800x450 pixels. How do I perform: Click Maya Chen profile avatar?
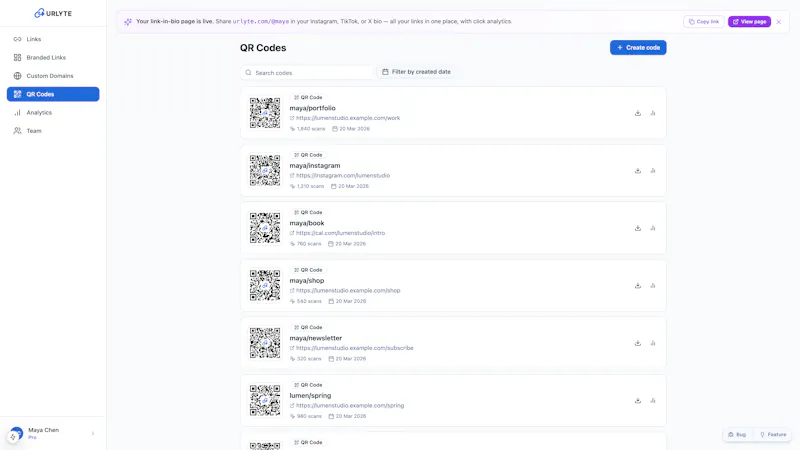(x=16, y=434)
